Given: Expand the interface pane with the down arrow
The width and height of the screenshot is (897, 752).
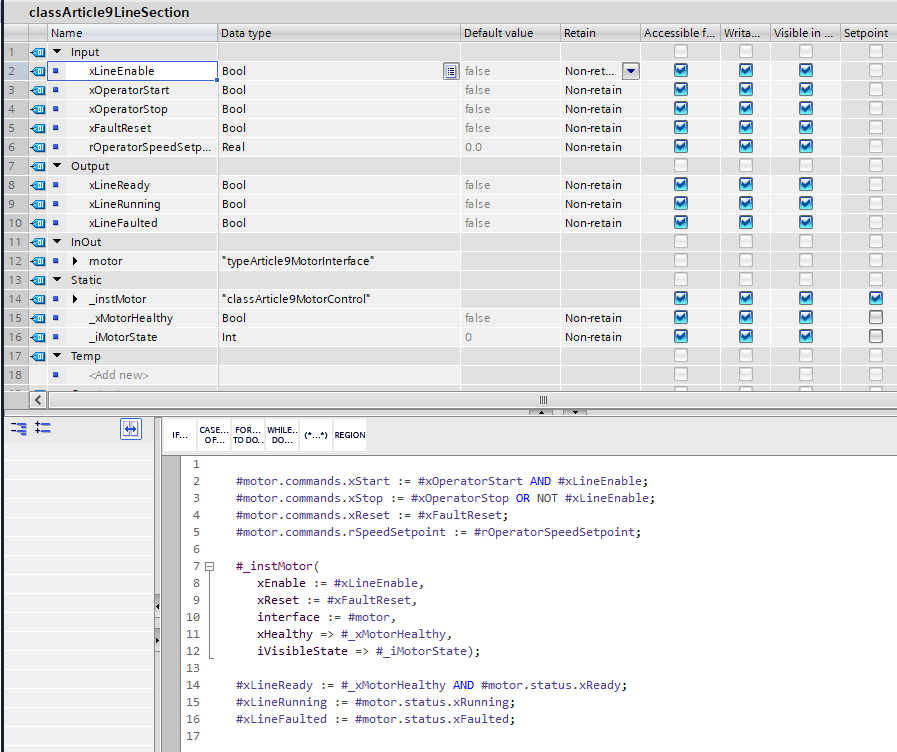Looking at the screenshot, I should click(x=575, y=412).
